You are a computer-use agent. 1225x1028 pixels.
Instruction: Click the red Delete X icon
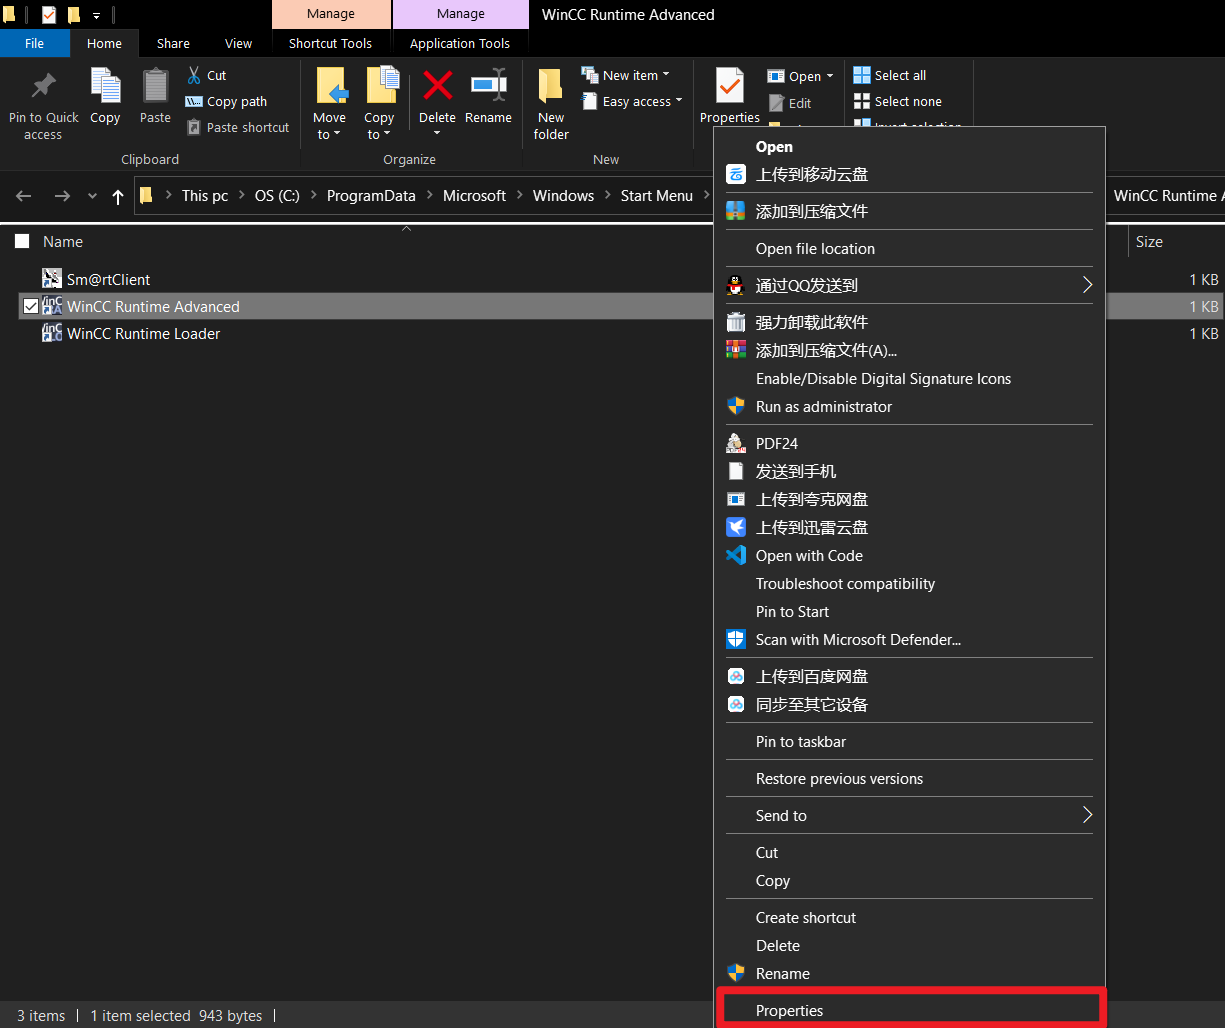tap(437, 86)
